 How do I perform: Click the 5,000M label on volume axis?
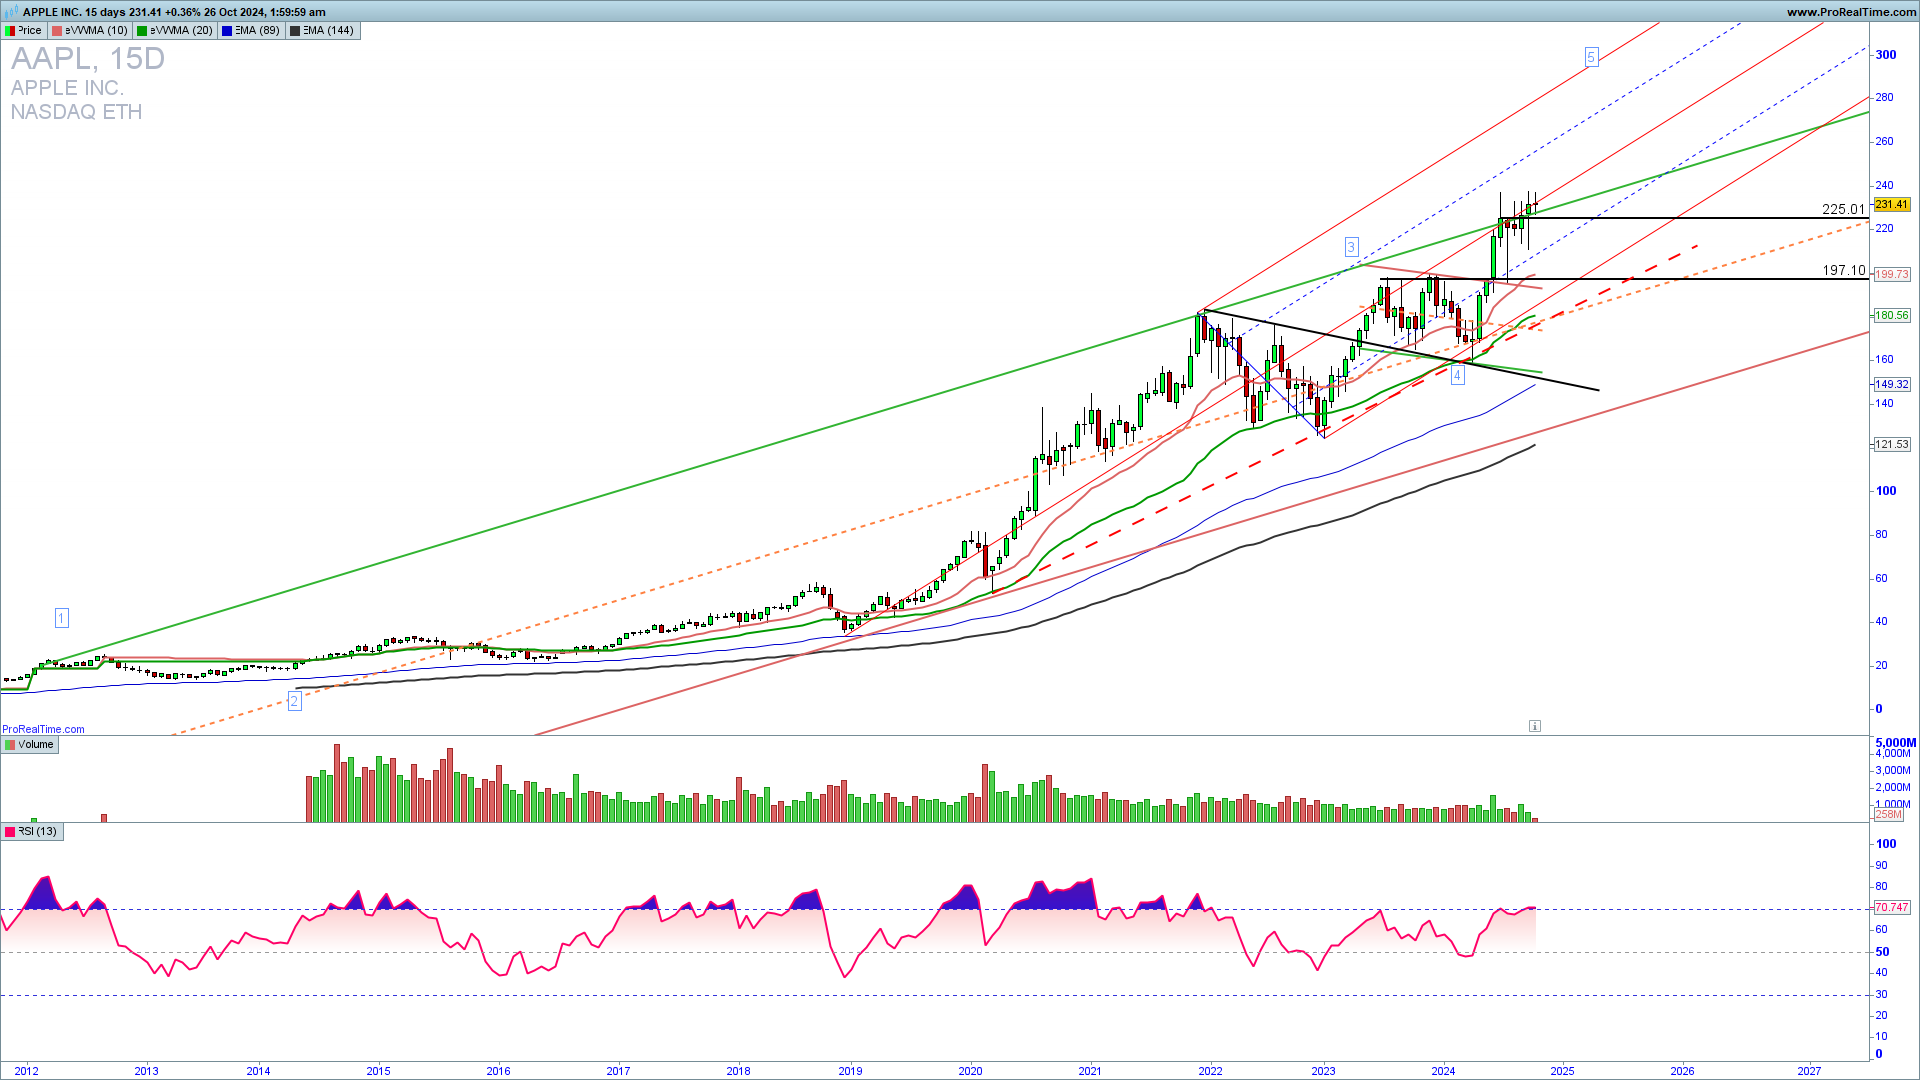pyautogui.click(x=1895, y=743)
